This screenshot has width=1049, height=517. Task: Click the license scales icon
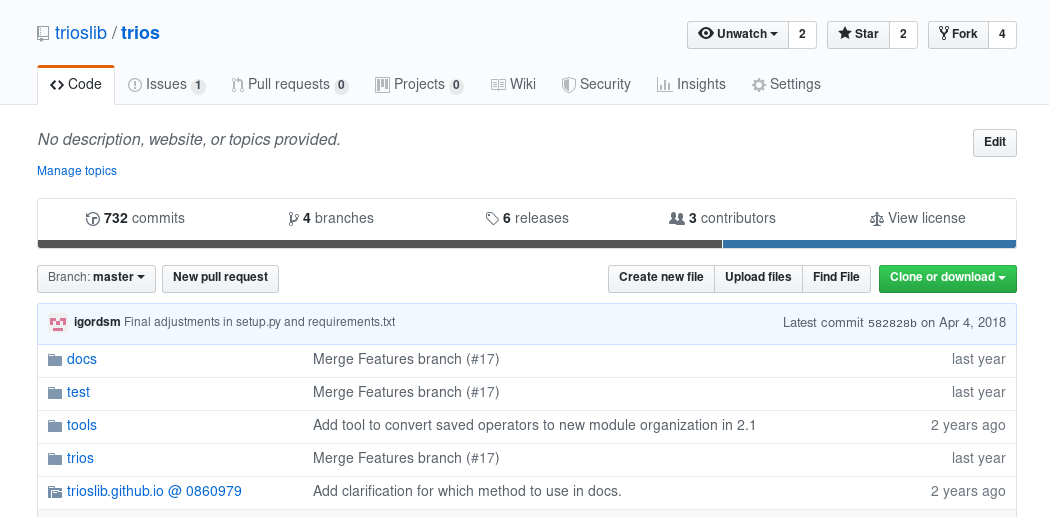(876, 219)
